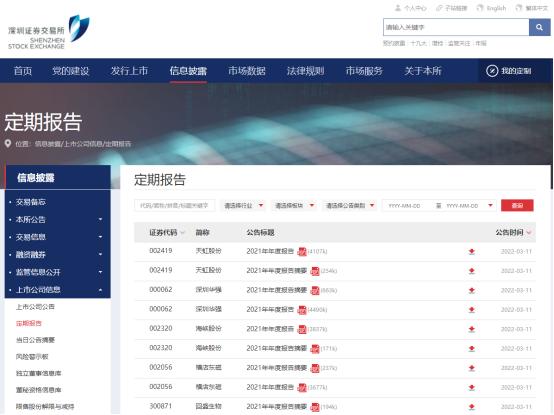Open the 请选择公告类别 dropdown
This screenshot has height=415, width=554.
click(350, 206)
